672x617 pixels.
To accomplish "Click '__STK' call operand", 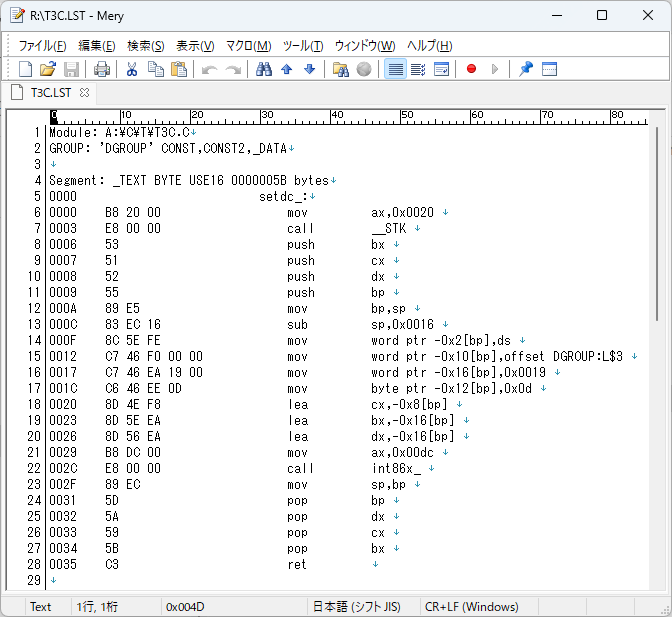I will (x=388, y=228).
